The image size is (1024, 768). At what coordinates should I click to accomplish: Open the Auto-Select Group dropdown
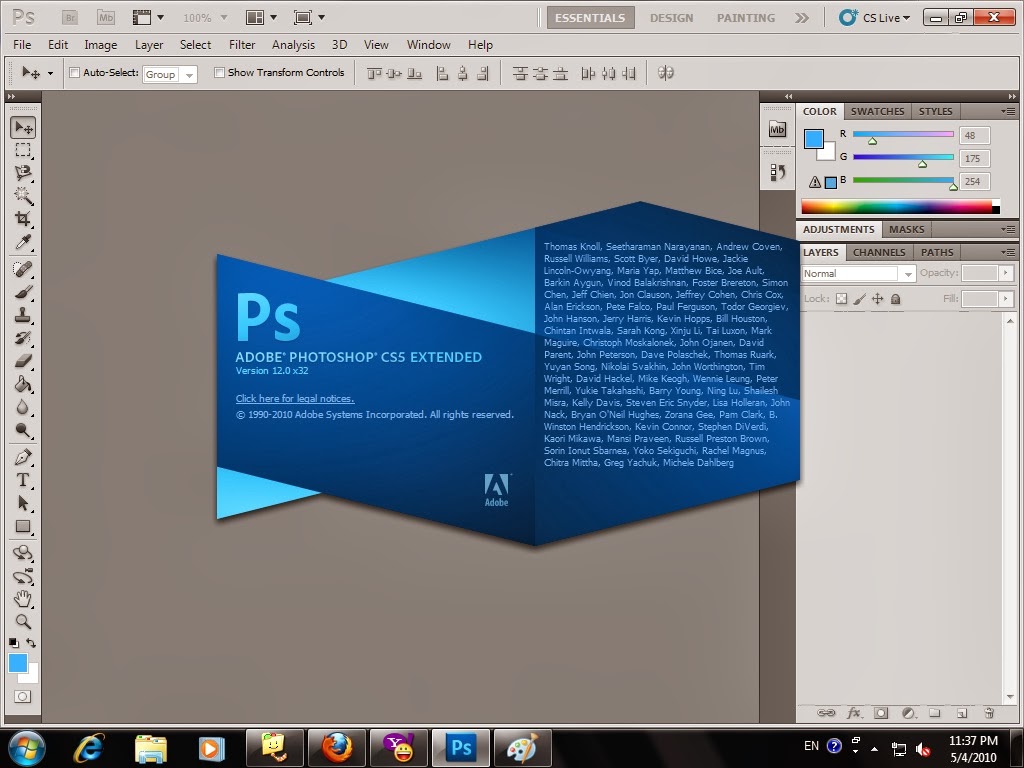[170, 74]
